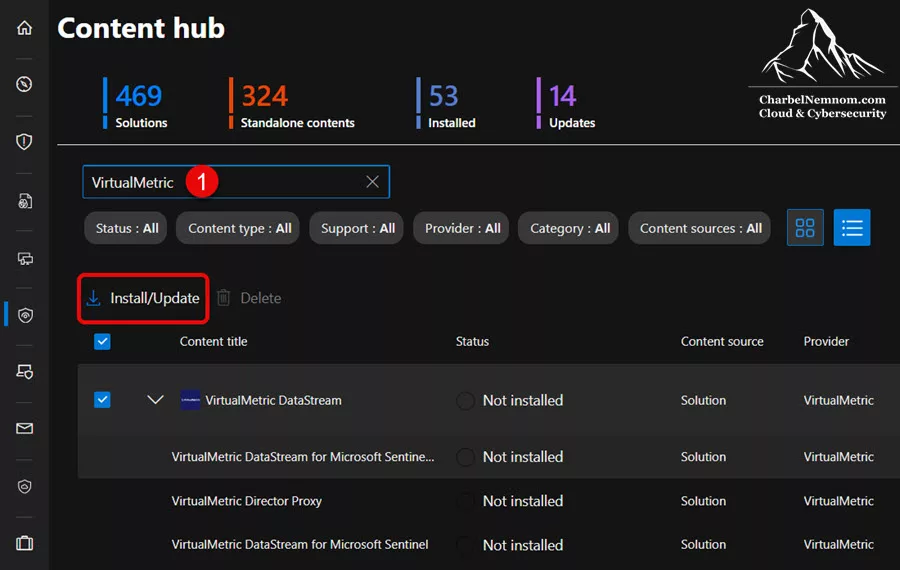Clear the VirtualMetric search text
Image resolution: width=900 pixels, height=570 pixels.
coord(373,182)
